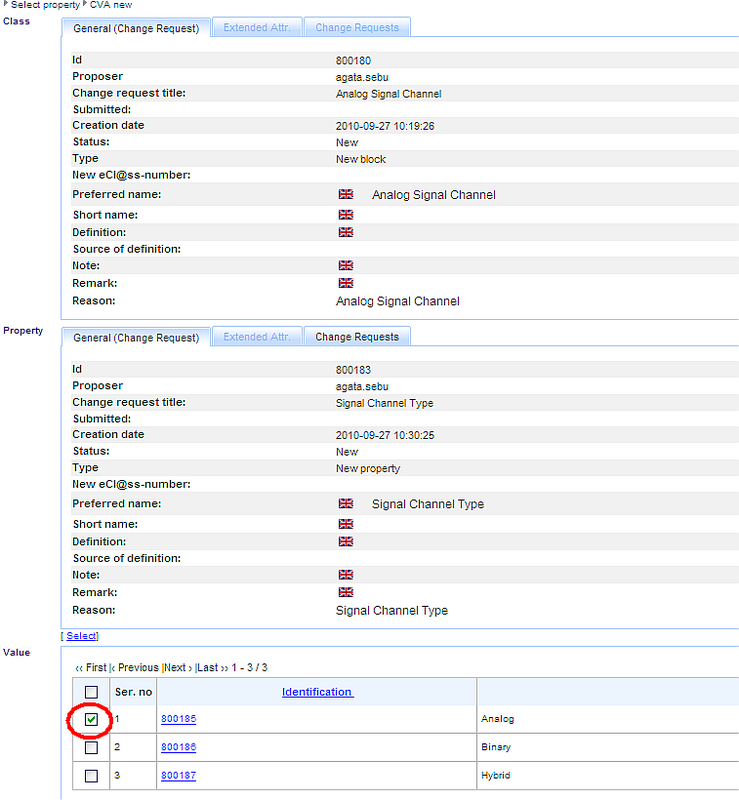Open Change Requests tab in Class section
Image resolution: width=739 pixels, height=800 pixels.
click(x=357, y=28)
